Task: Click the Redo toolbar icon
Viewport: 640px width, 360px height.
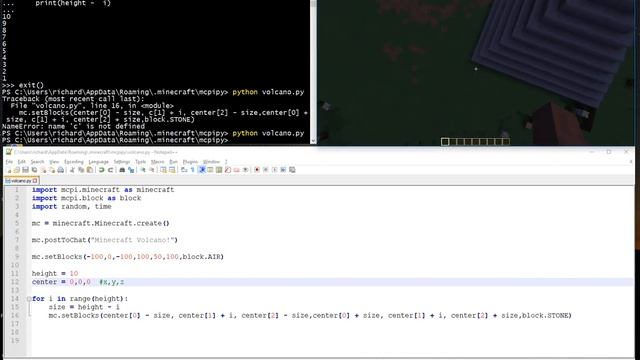Action: 110,170
